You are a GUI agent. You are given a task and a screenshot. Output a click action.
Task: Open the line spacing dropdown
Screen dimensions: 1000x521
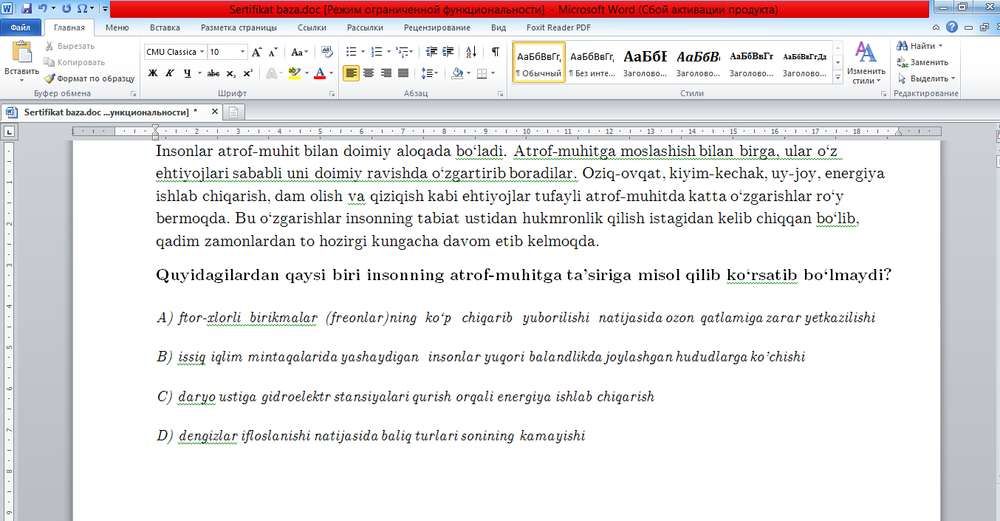point(429,73)
